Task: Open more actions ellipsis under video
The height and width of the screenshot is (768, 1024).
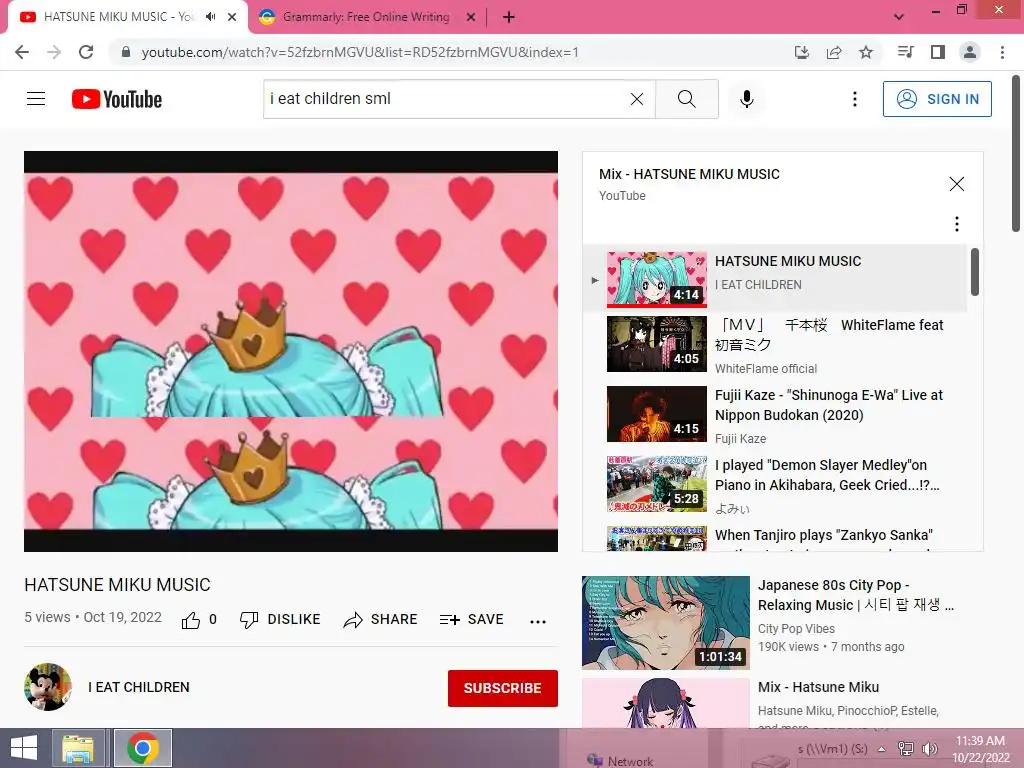Action: [537, 621]
